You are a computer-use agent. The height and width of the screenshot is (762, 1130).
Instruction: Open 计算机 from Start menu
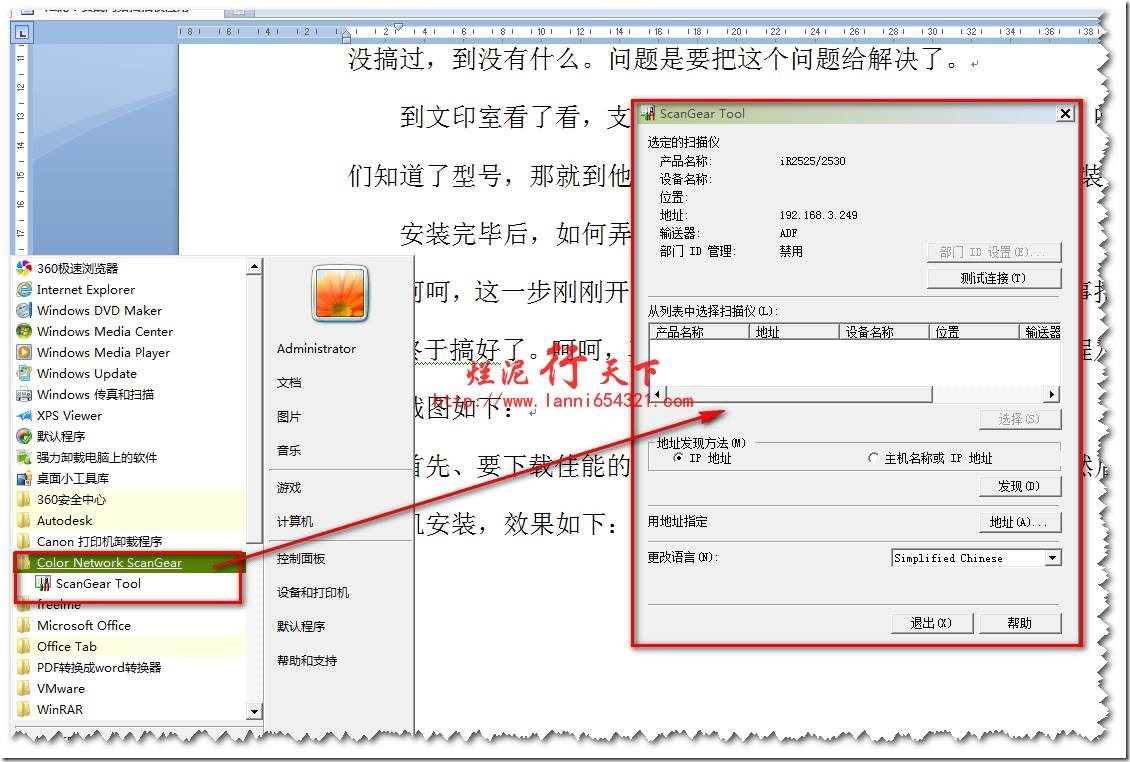(x=295, y=521)
